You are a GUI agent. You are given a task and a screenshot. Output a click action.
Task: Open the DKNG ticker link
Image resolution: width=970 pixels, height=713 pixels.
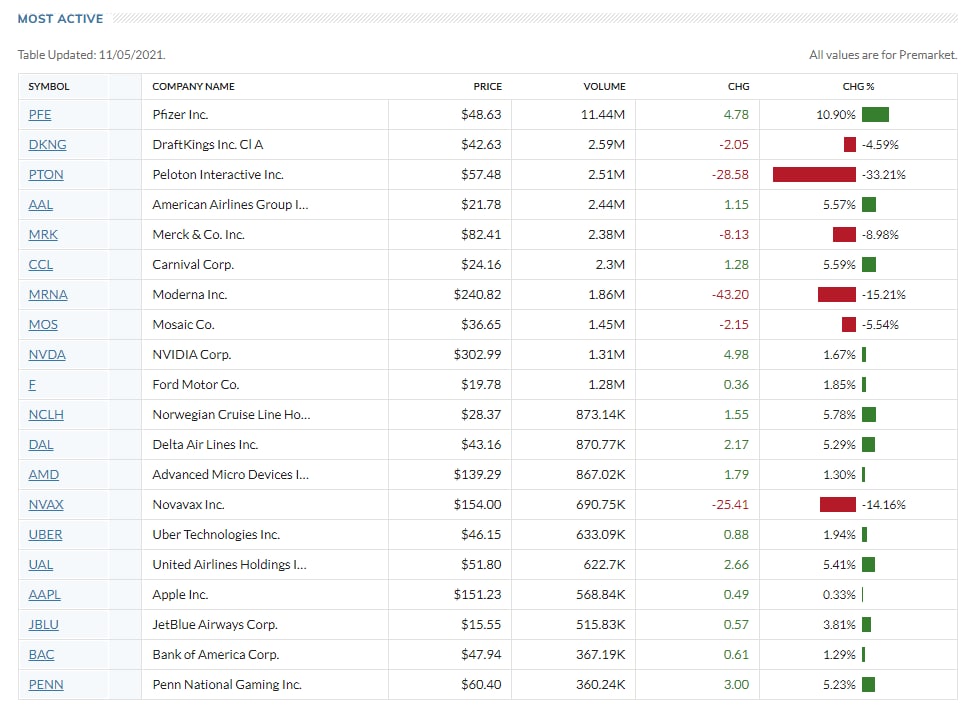coord(47,145)
